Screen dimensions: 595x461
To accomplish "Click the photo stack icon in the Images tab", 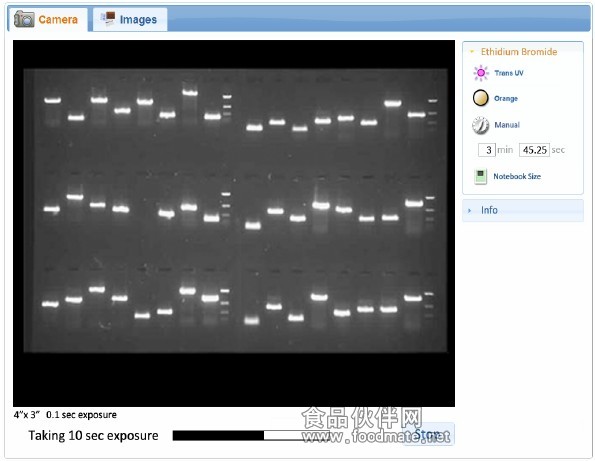I will pos(108,18).
